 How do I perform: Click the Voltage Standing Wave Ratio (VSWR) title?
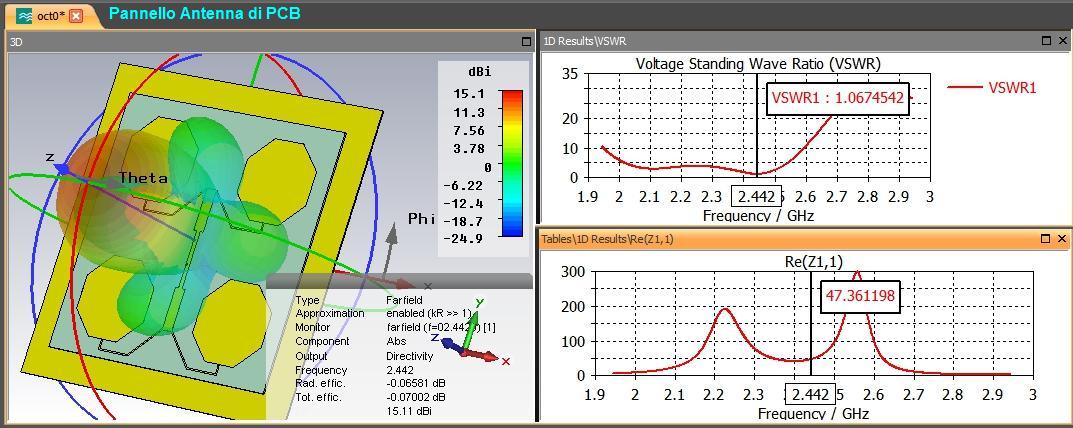[x=758, y=64]
